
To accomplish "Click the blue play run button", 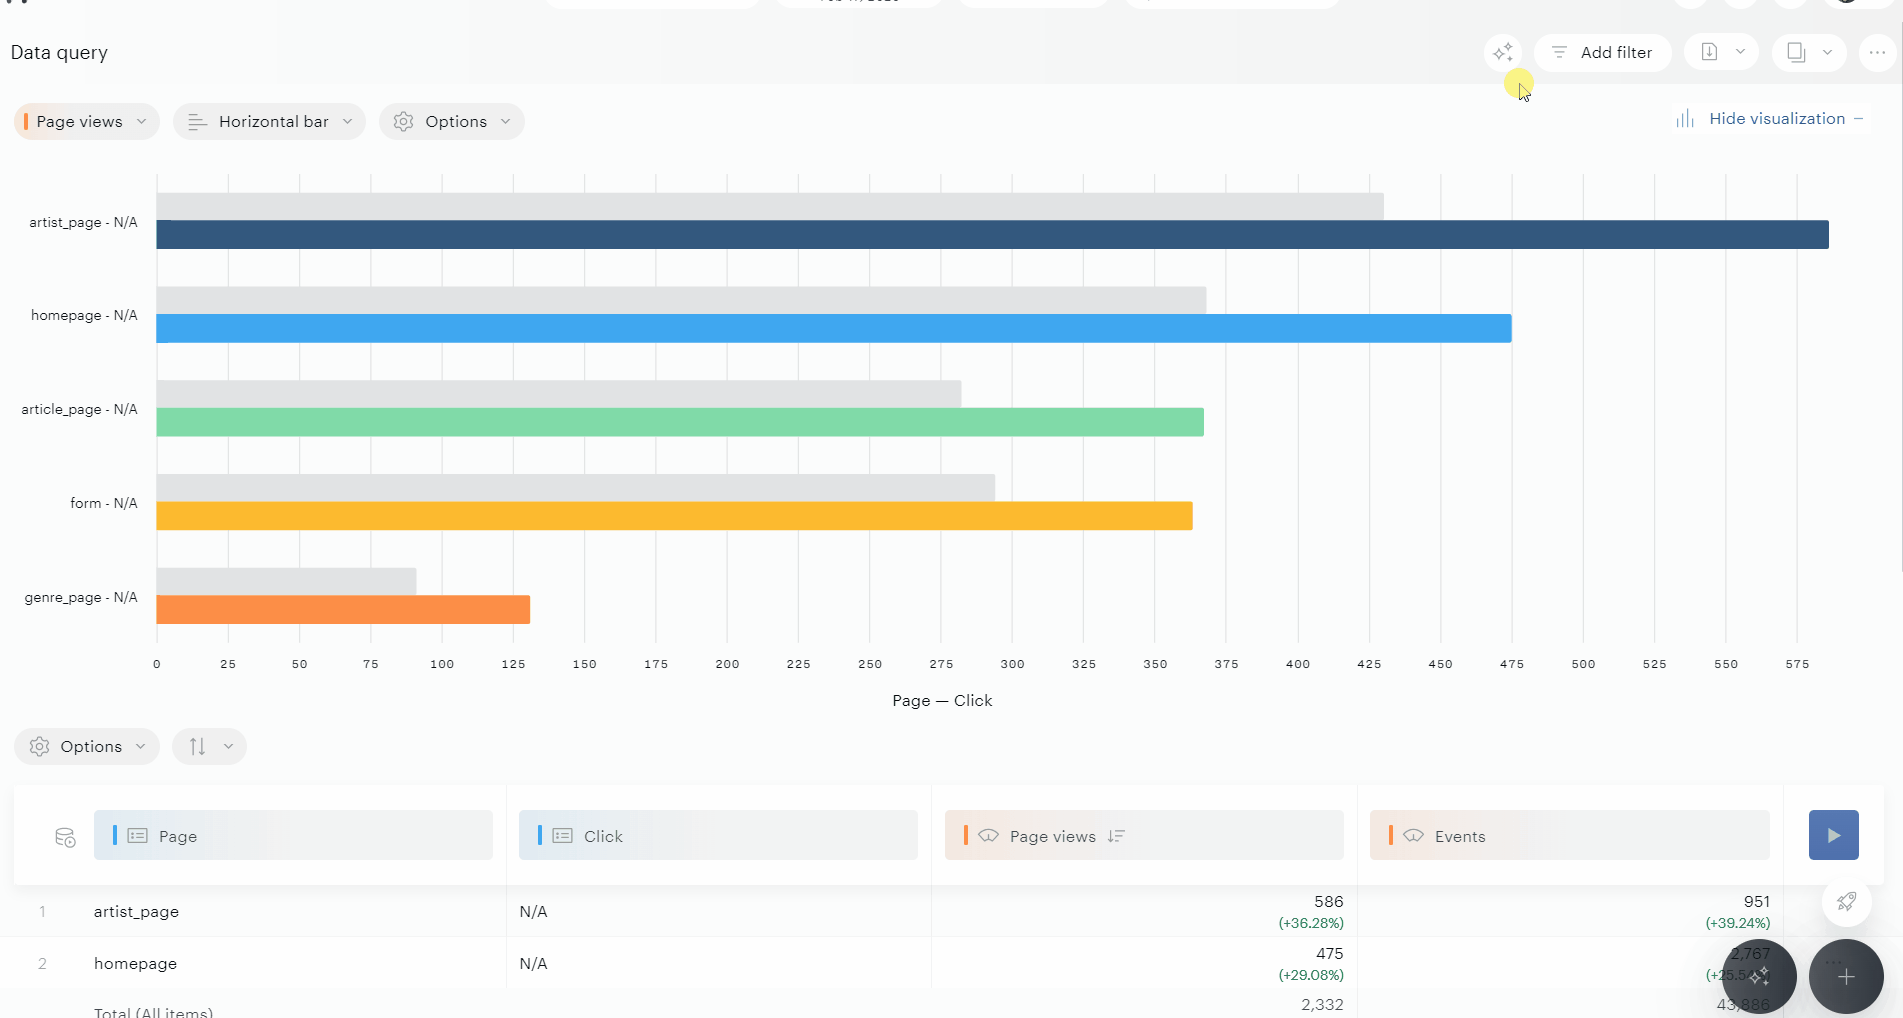I will point(1833,835).
